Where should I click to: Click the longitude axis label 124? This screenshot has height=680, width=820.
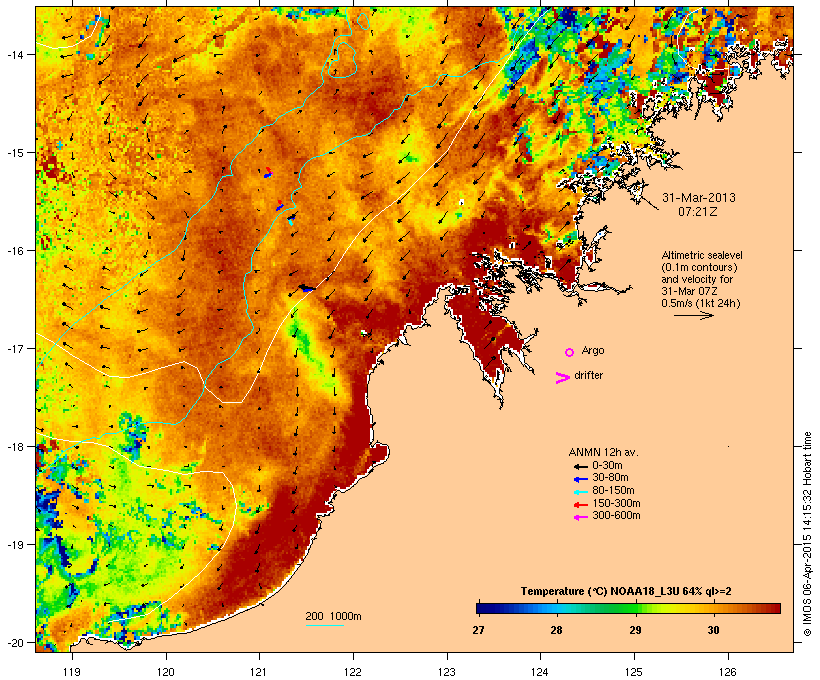point(540,672)
